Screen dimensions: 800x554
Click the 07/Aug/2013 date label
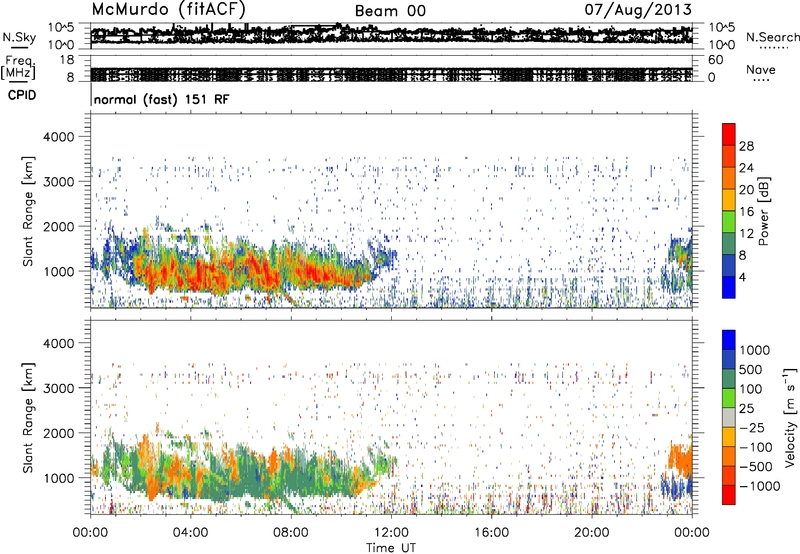pos(638,10)
